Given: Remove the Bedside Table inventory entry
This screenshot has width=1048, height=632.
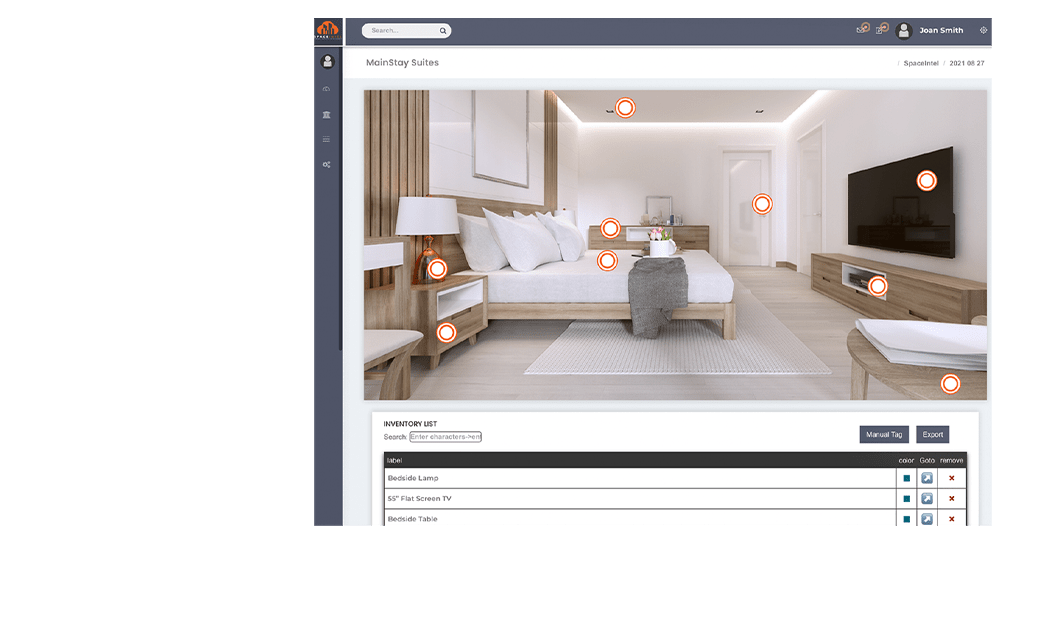Looking at the screenshot, I should point(951,519).
